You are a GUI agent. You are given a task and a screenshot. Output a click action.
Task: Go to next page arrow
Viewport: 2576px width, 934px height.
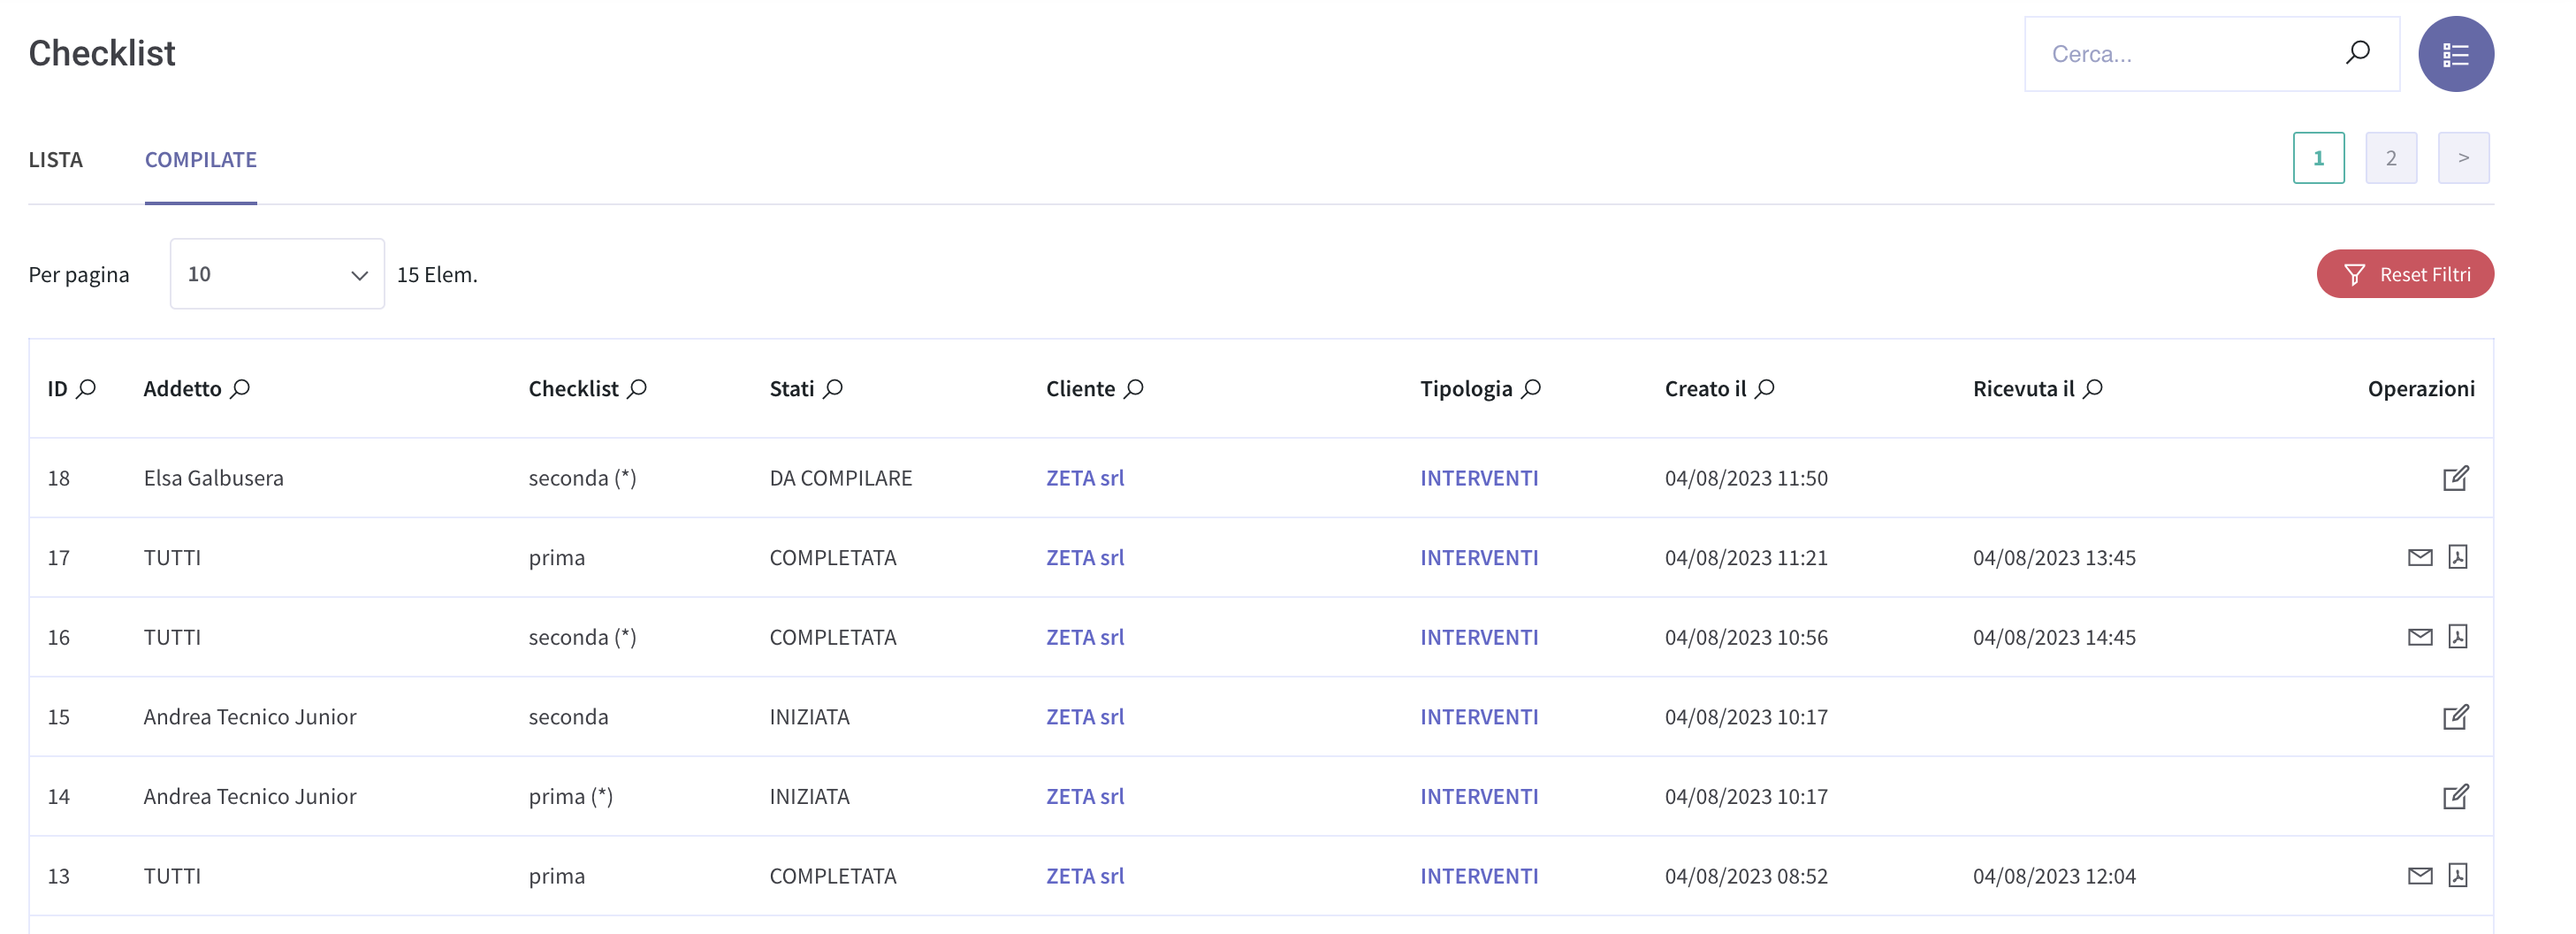[x=2463, y=158]
